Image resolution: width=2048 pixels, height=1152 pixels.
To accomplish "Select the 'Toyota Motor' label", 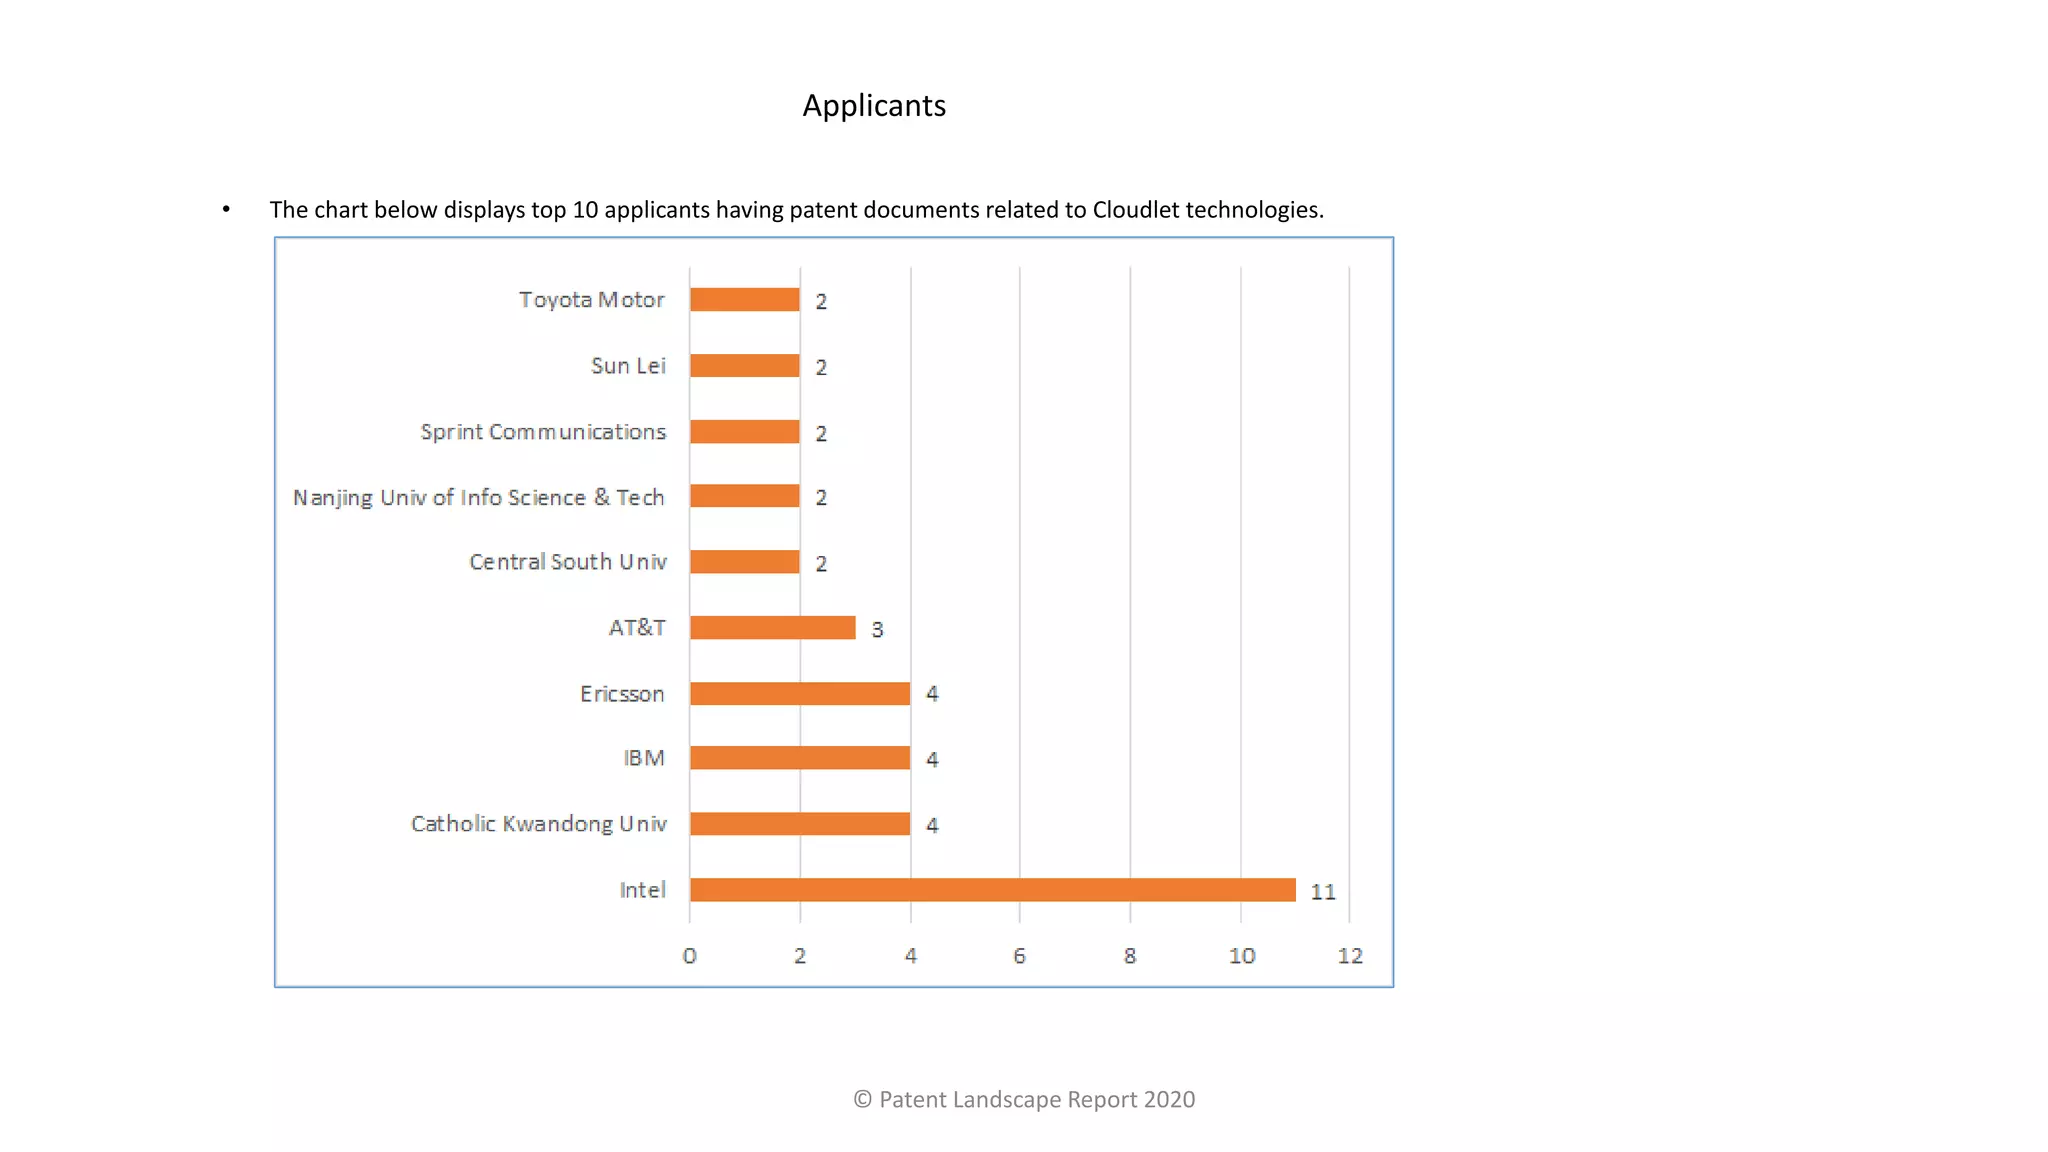I will (592, 300).
